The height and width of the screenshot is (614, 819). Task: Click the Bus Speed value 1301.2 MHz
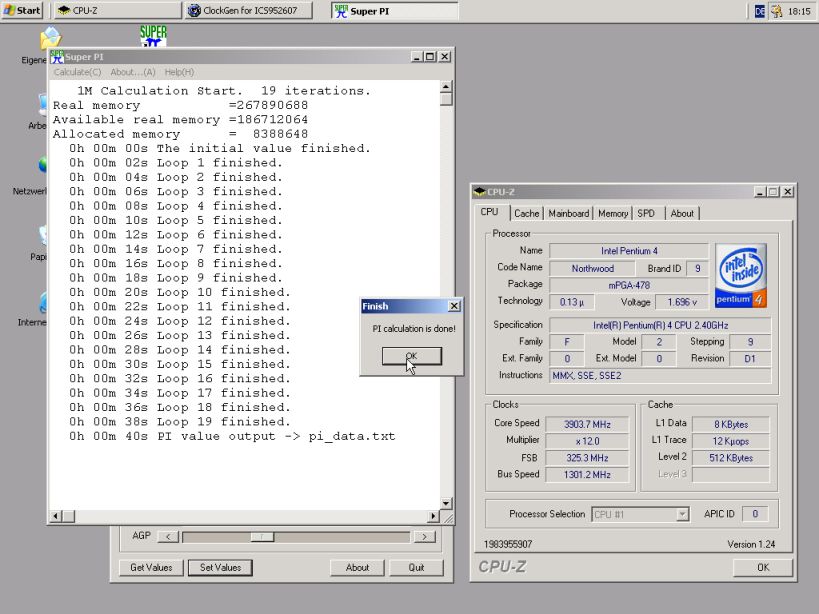coord(587,475)
